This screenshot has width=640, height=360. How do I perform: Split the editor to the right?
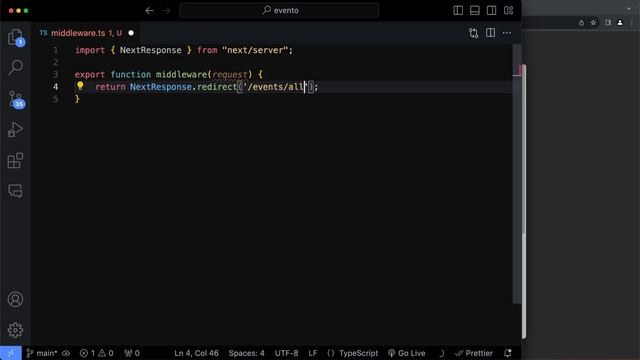coord(490,33)
